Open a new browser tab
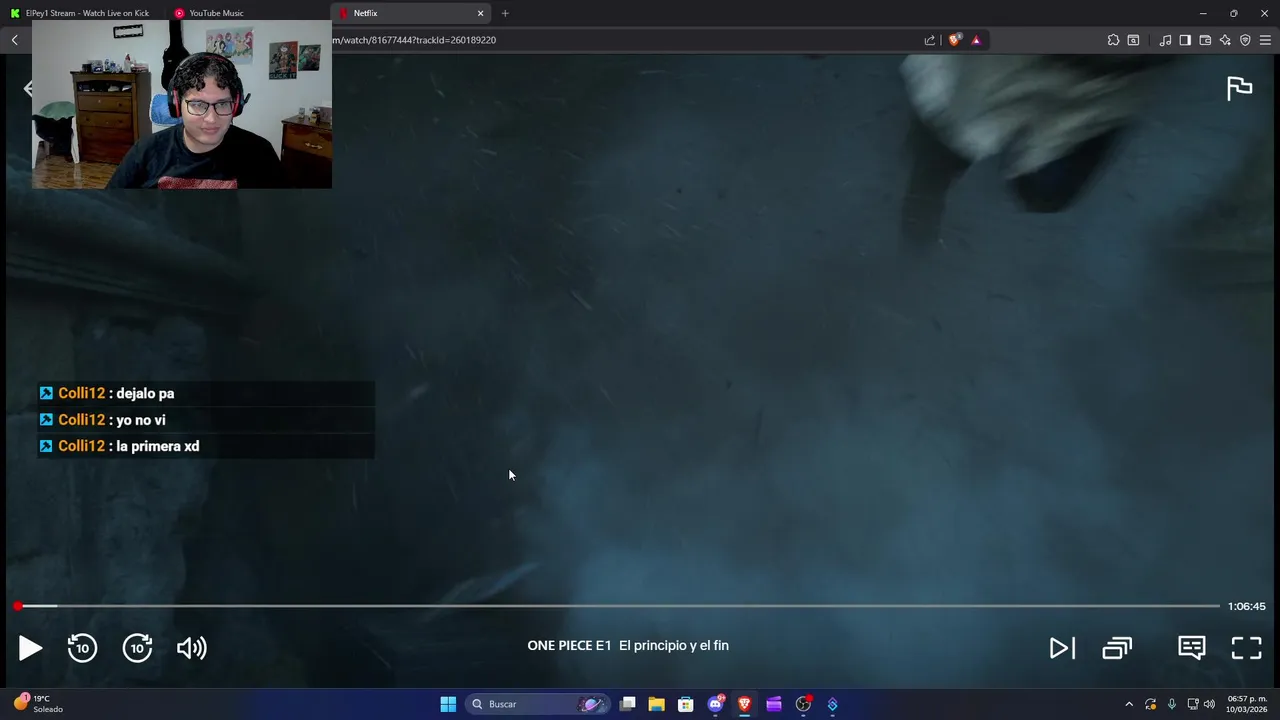1280x720 pixels. (505, 13)
